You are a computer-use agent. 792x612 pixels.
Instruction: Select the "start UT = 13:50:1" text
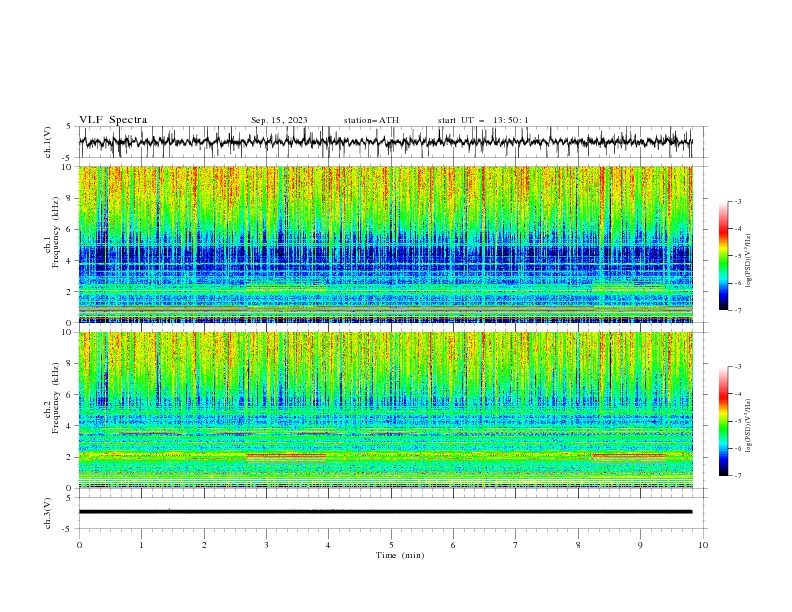[483, 120]
